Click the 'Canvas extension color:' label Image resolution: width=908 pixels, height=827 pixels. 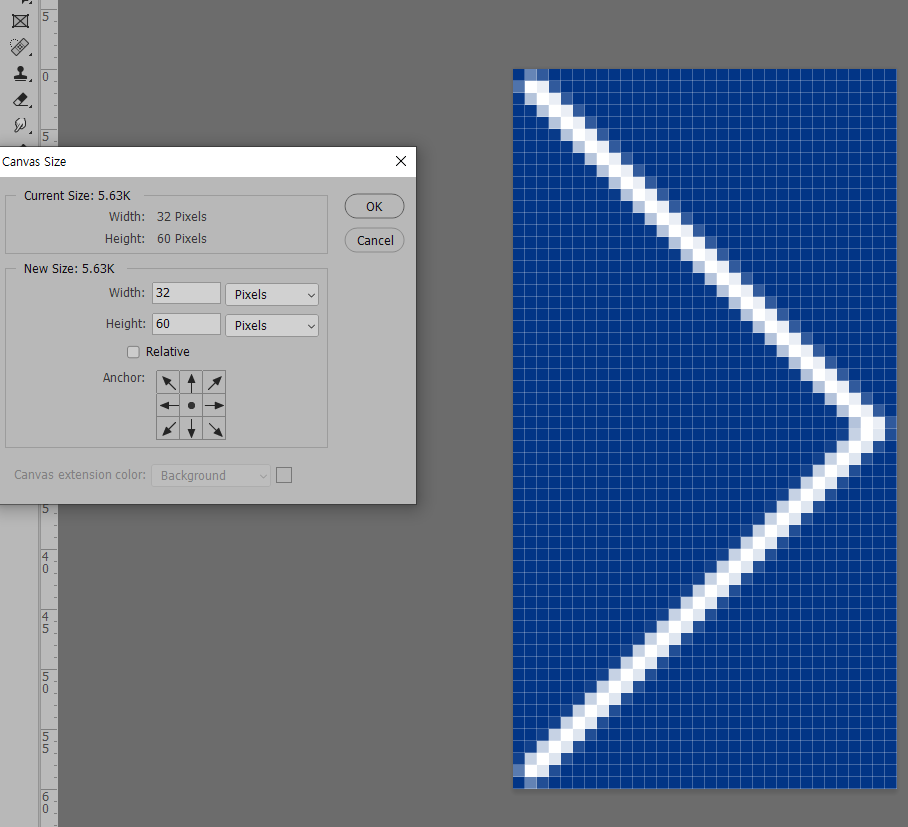[80, 475]
